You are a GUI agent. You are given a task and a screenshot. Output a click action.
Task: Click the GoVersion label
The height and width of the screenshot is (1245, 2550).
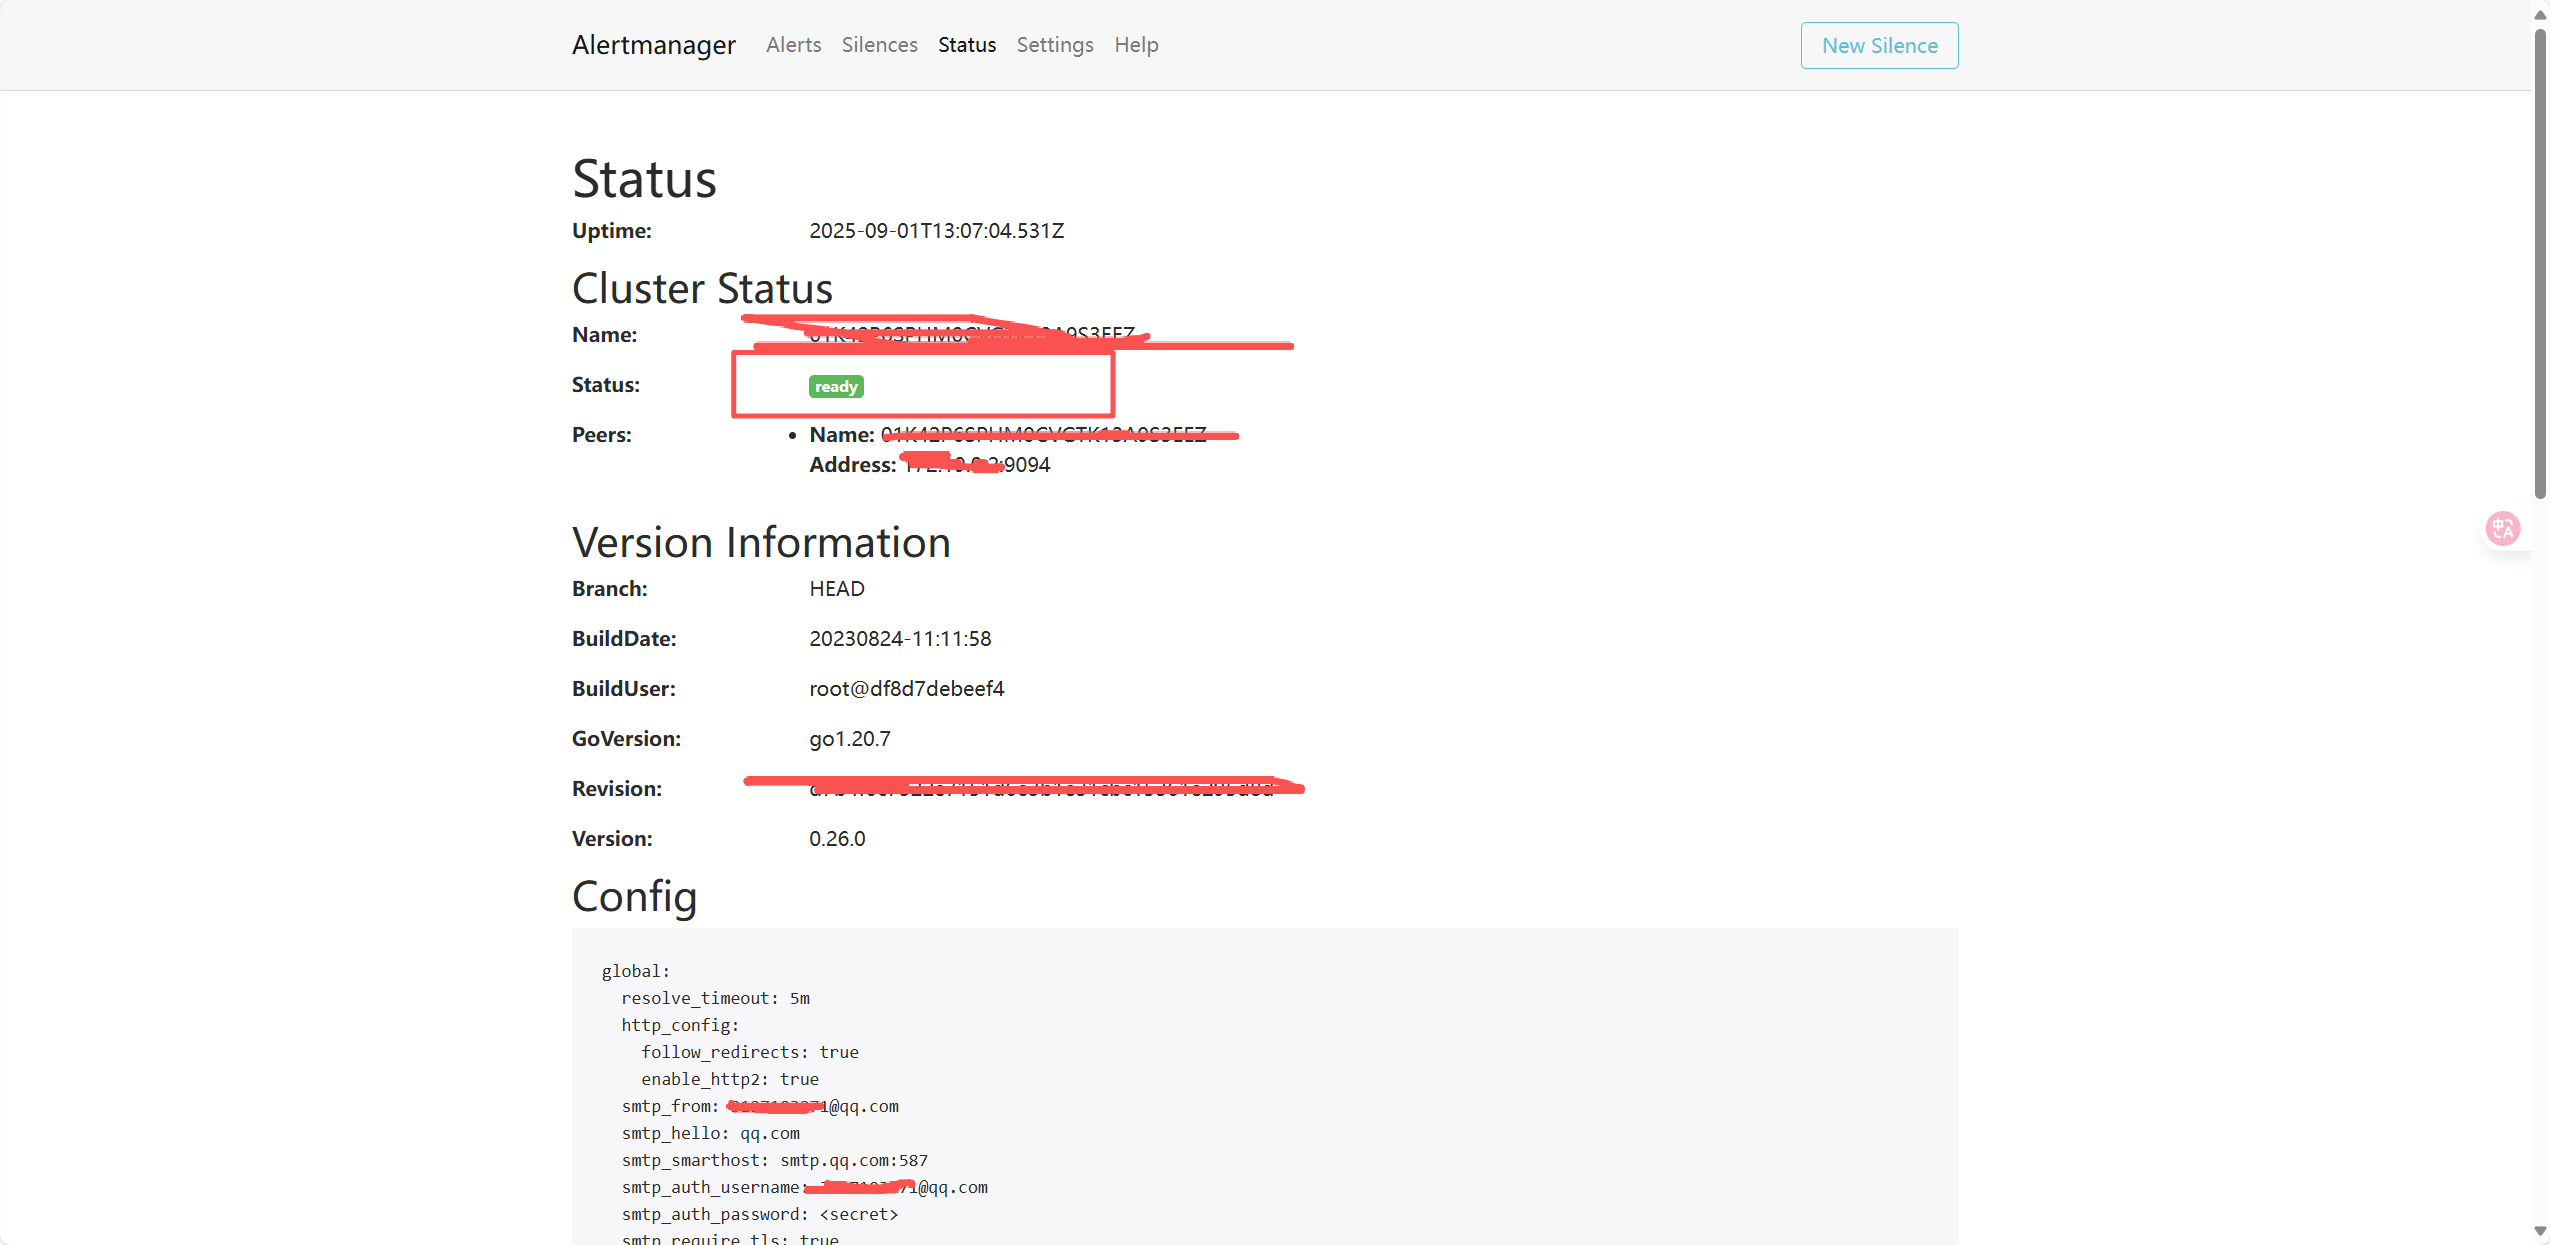coord(626,739)
